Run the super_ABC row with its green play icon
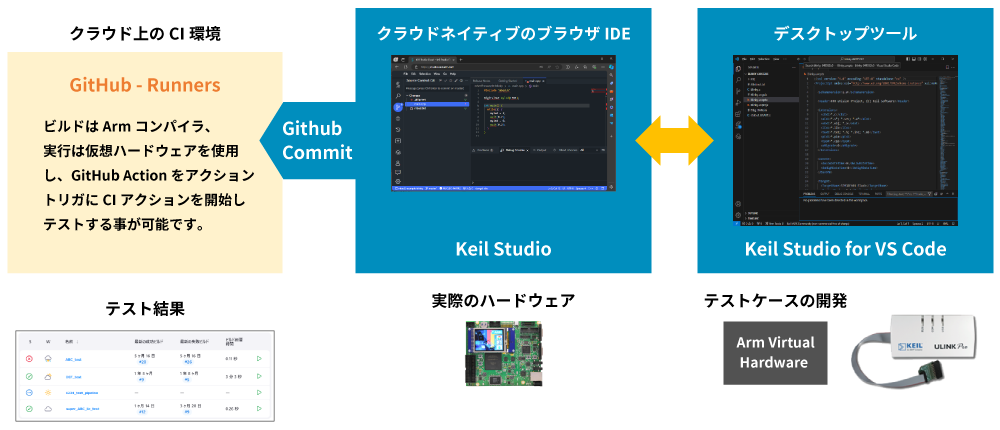The width and height of the screenshot is (1000, 430). [x=259, y=408]
